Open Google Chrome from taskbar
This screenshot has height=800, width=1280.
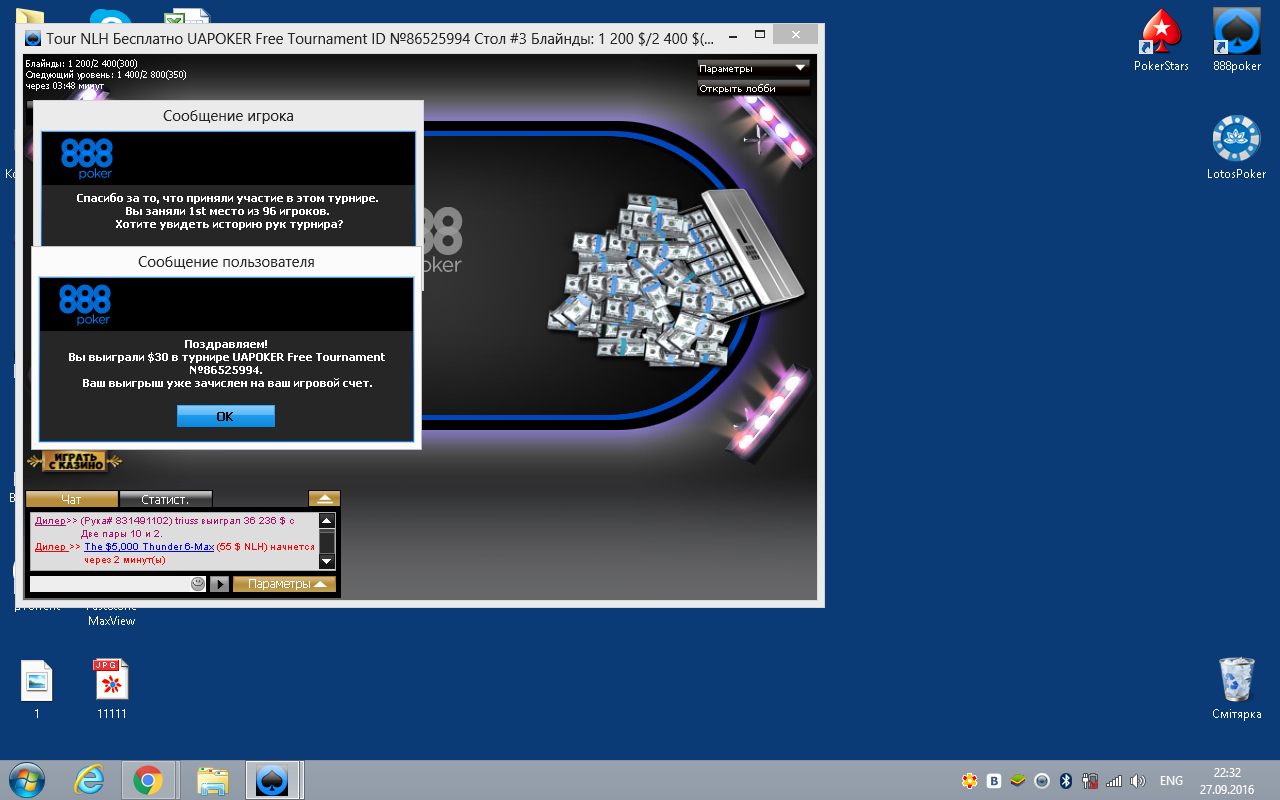tap(148, 780)
